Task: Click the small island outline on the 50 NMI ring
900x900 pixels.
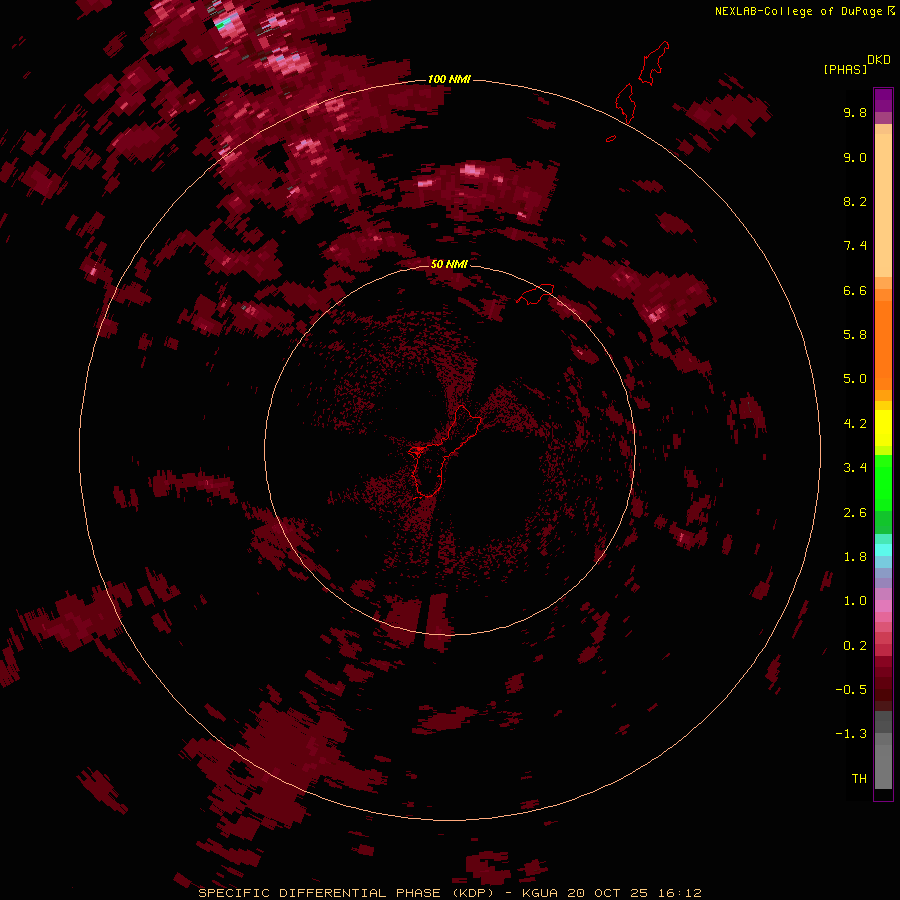Action: [x=536, y=294]
